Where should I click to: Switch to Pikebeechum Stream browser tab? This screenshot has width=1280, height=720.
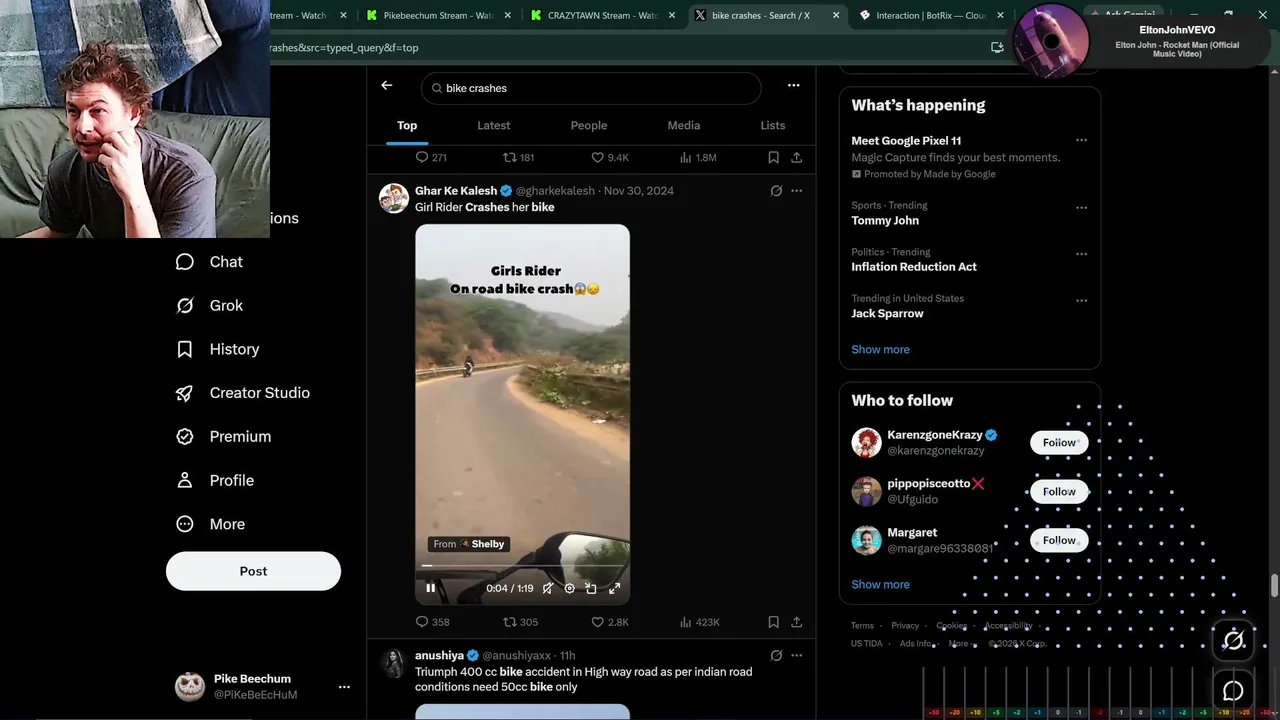pos(437,15)
